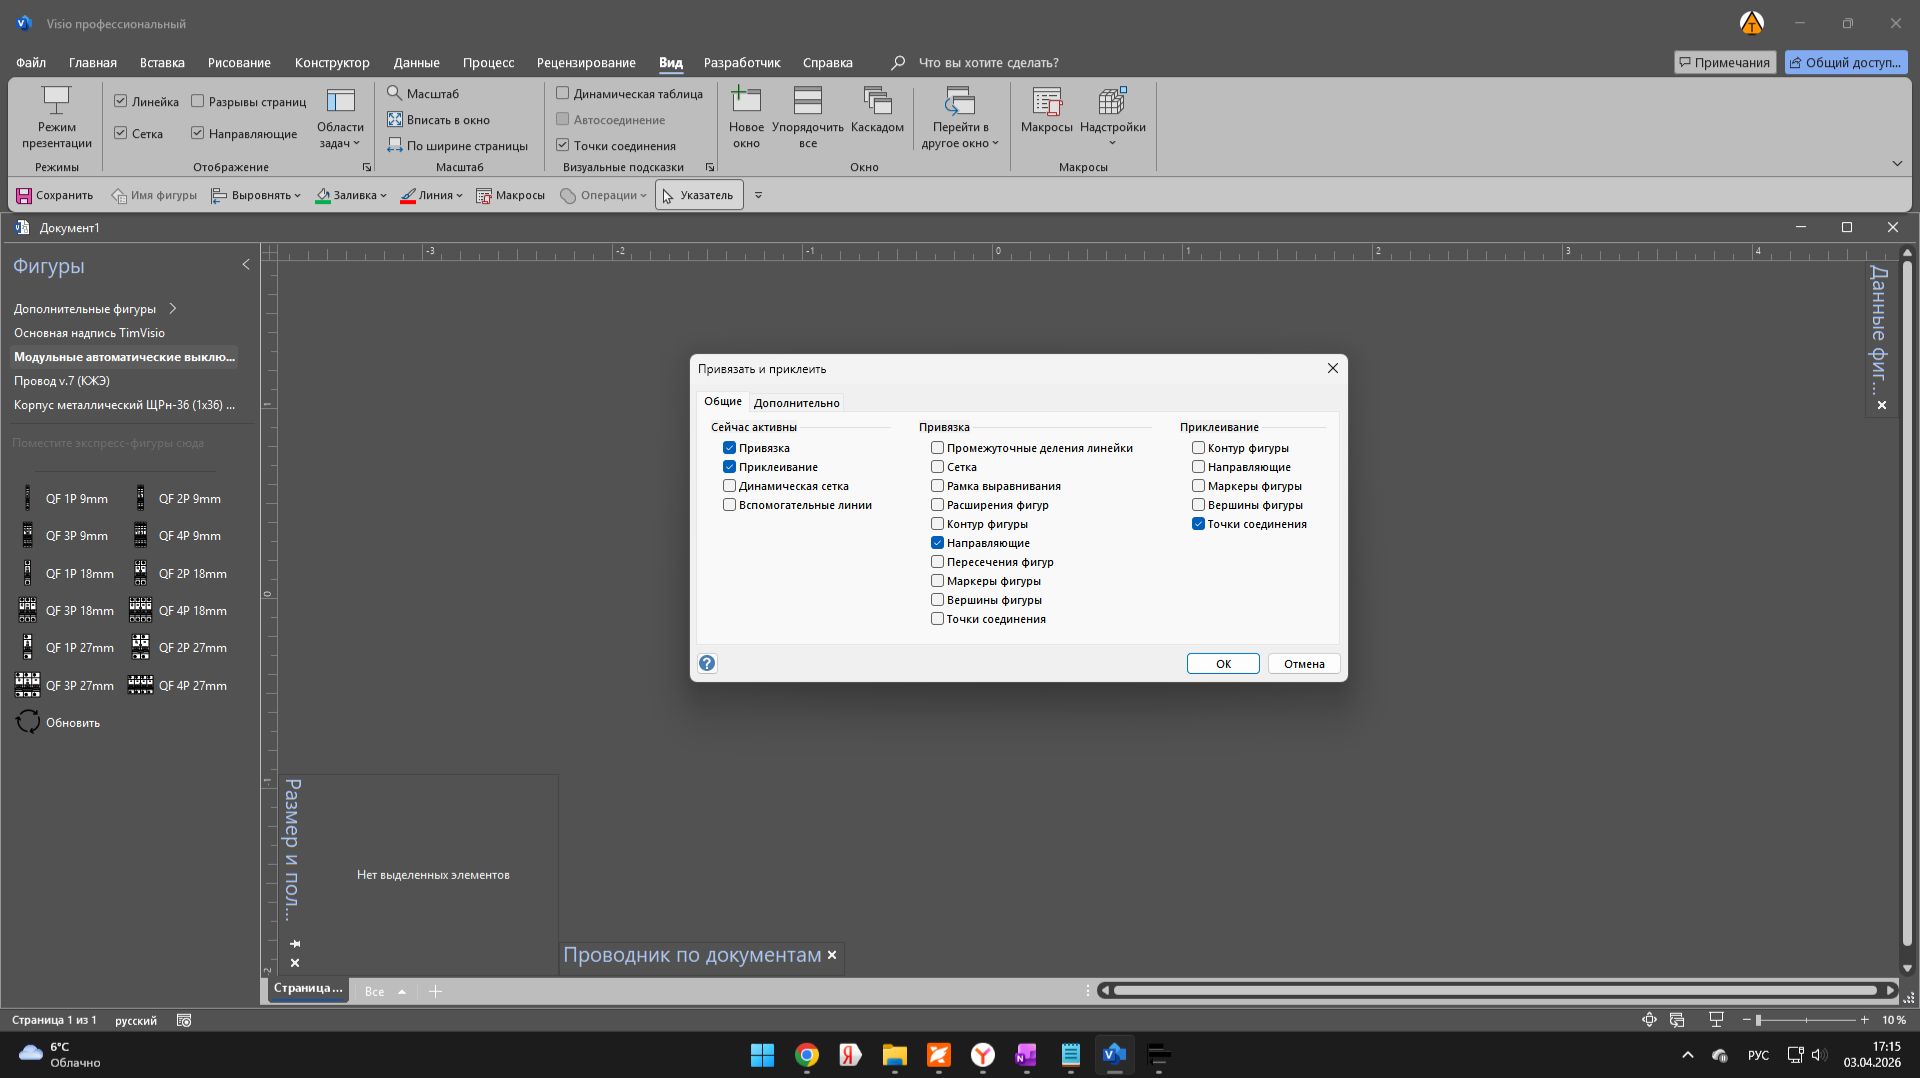Open a new window via Новое окно
Image resolution: width=1920 pixels, height=1078 pixels.
tap(745, 113)
